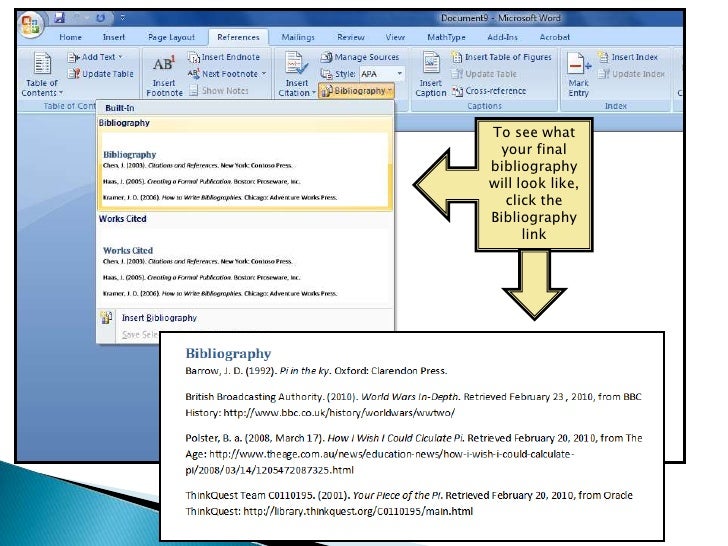The image size is (728, 546).
Task: Click the Bibliography heading in document preview
Action: point(228,353)
